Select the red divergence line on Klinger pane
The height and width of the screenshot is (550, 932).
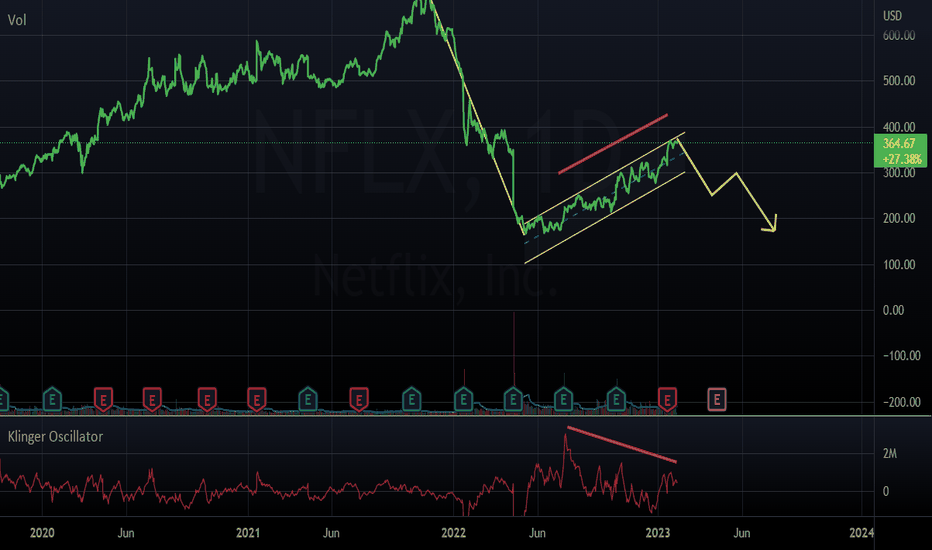pyautogui.click(x=622, y=445)
